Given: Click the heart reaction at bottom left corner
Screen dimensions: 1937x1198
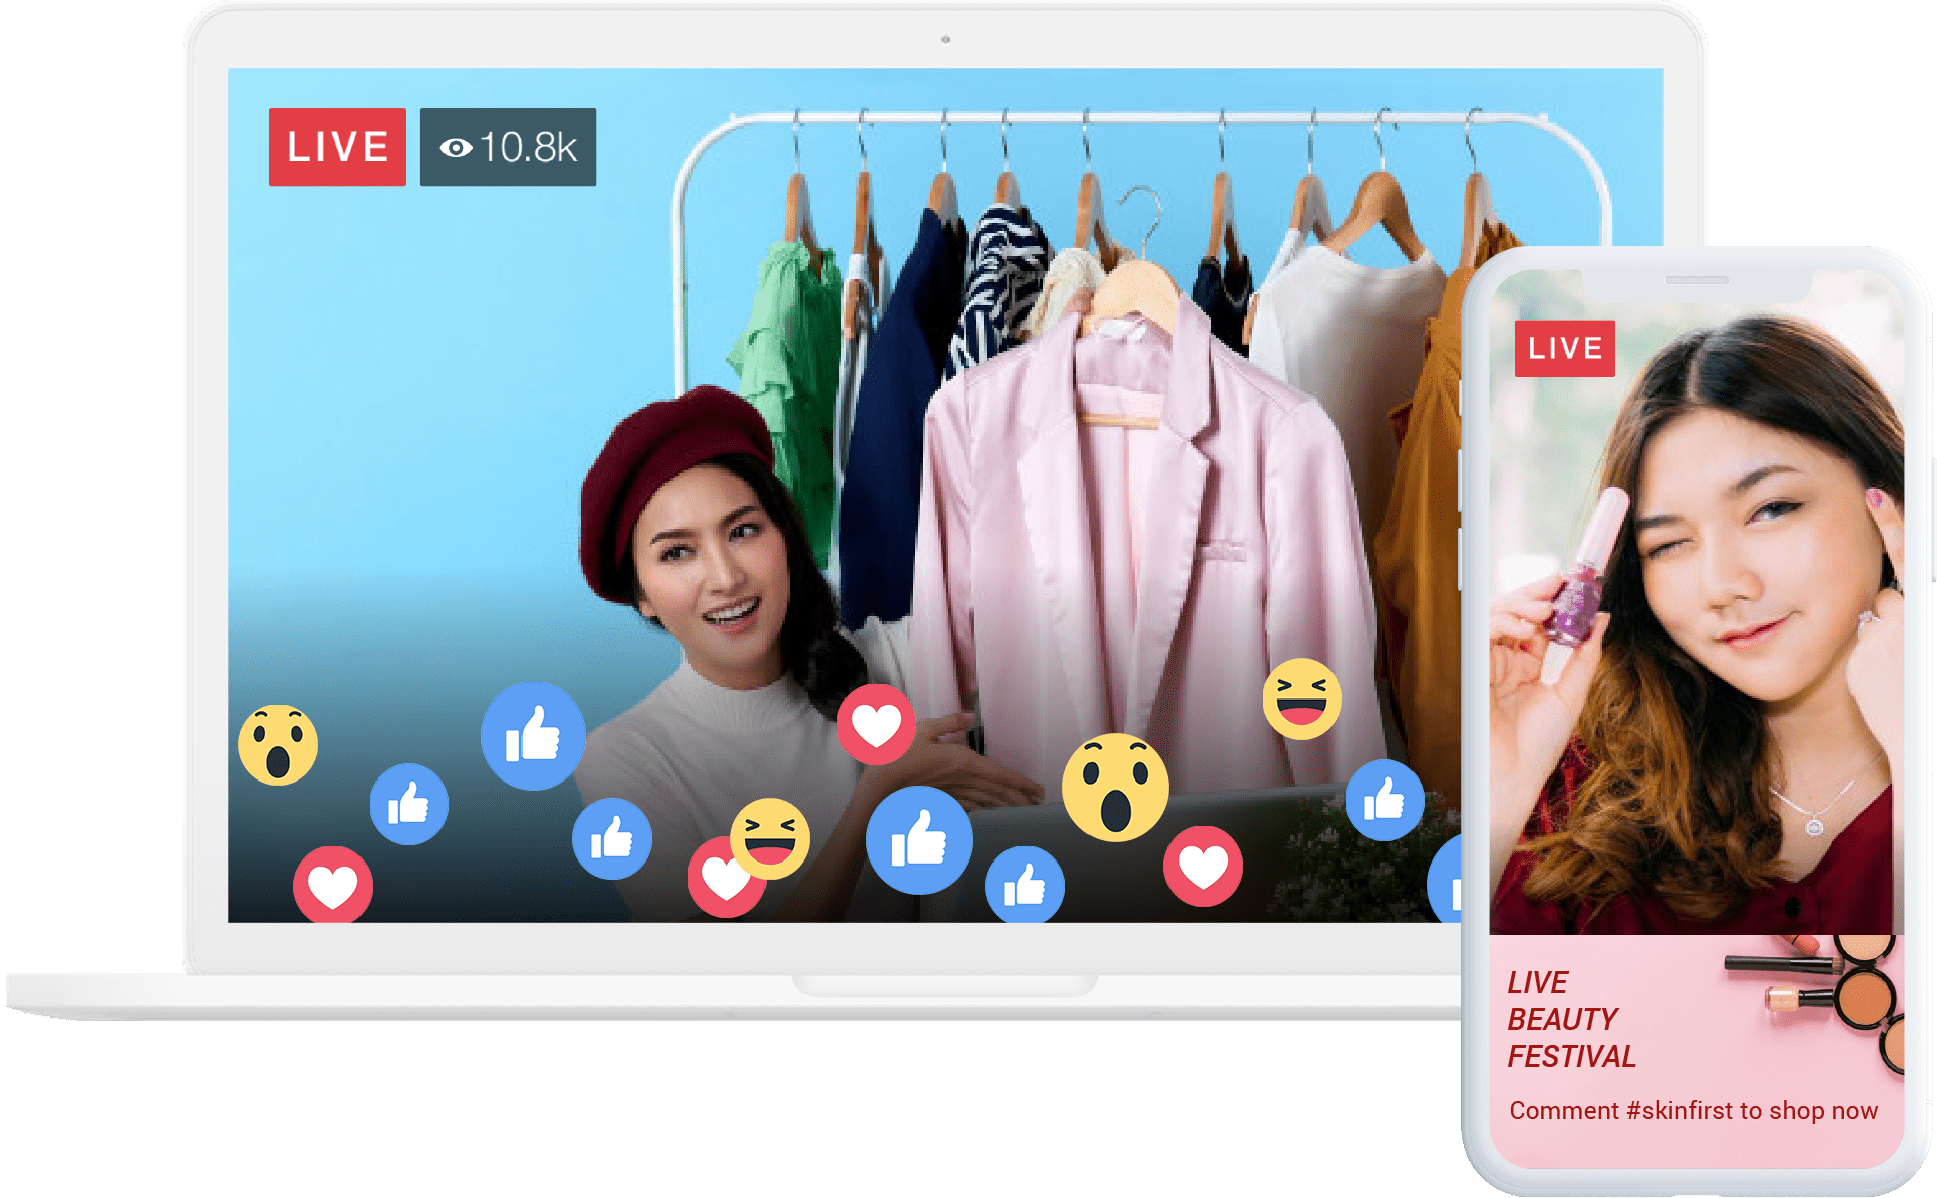Looking at the screenshot, I should 333,884.
